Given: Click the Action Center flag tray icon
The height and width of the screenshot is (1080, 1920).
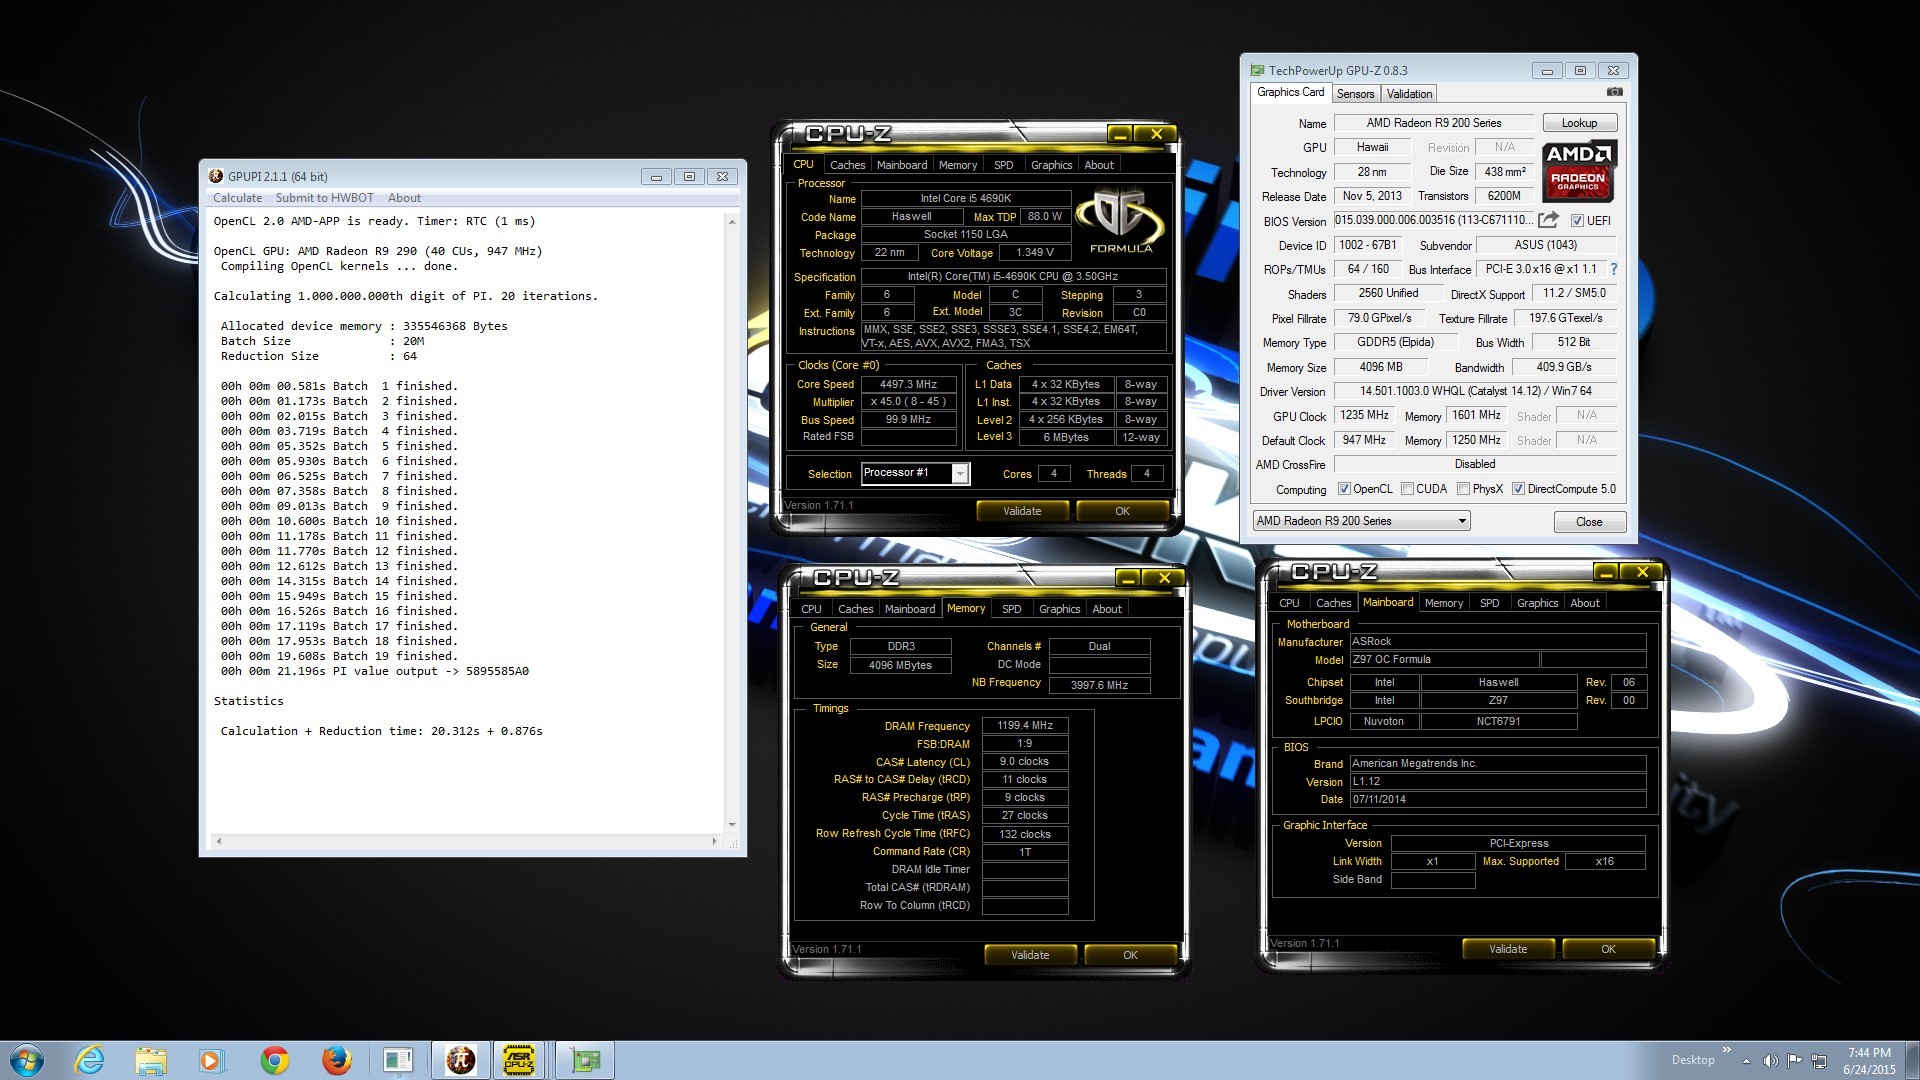Looking at the screenshot, I should click(1795, 1060).
